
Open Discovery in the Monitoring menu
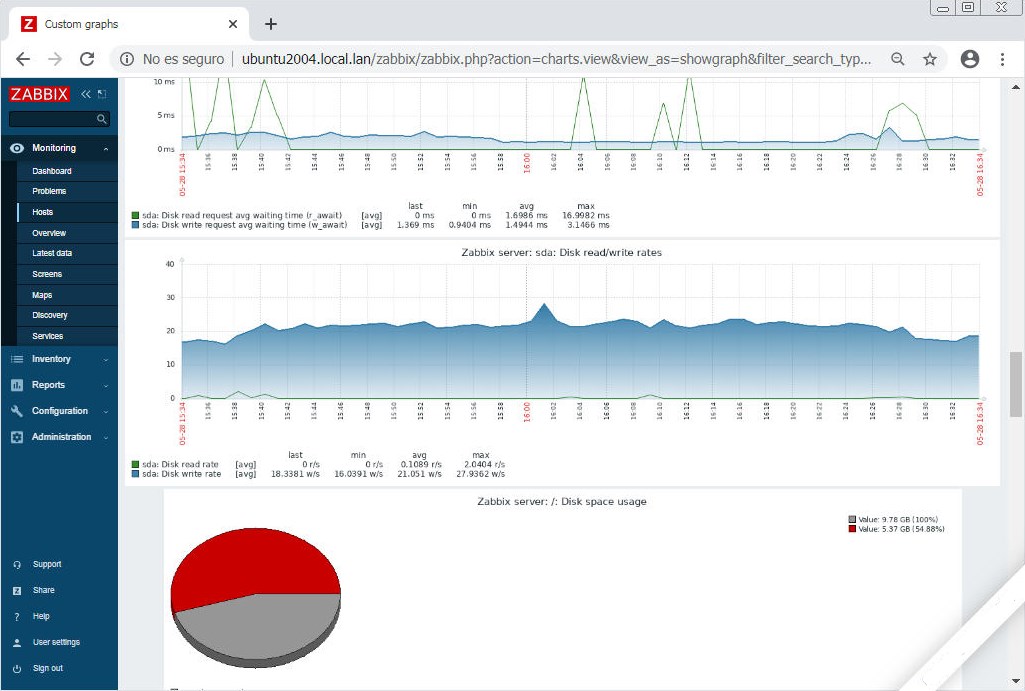pos(50,315)
